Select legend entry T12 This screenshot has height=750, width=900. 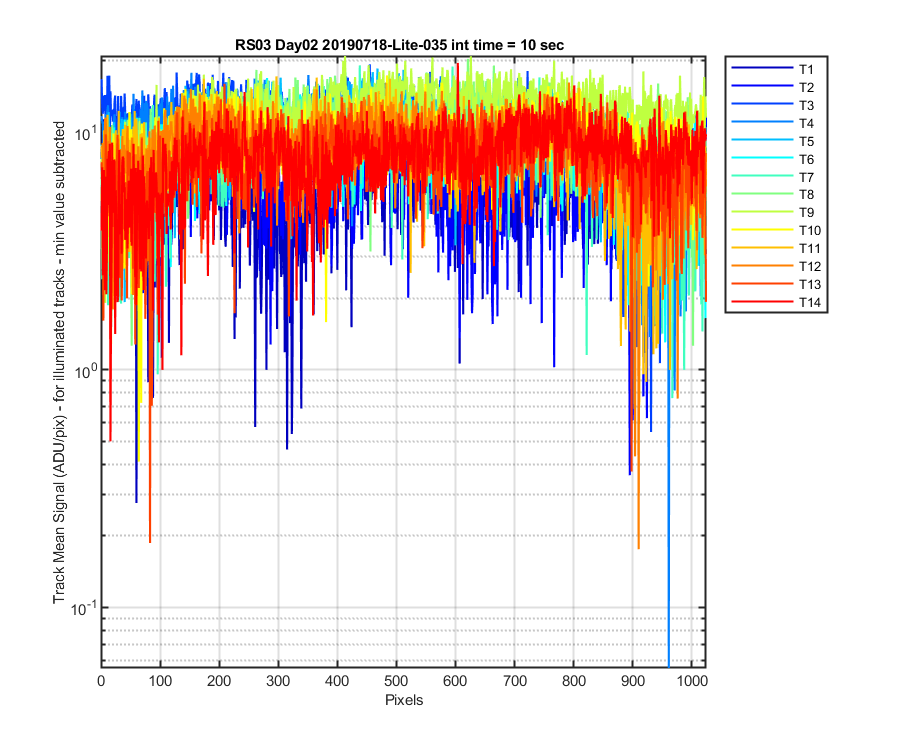pyautogui.click(x=776, y=266)
